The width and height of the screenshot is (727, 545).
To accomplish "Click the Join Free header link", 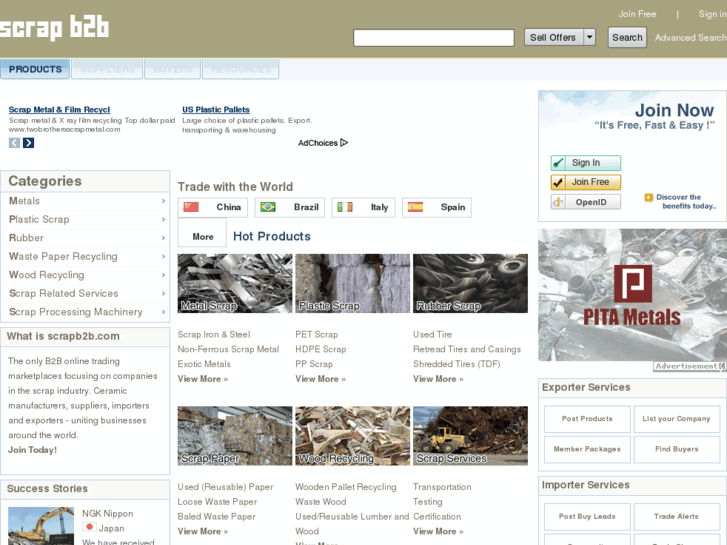I will pos(637,14).
